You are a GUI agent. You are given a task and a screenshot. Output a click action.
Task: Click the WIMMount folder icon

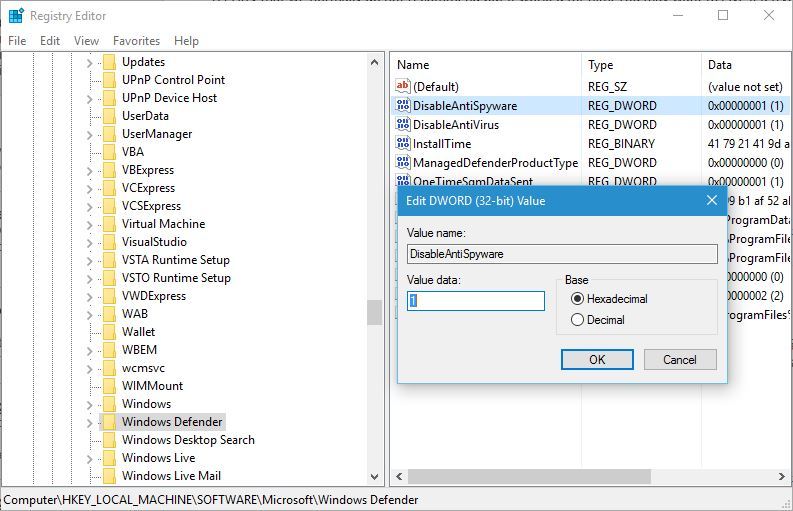click(x=109, y=386)
